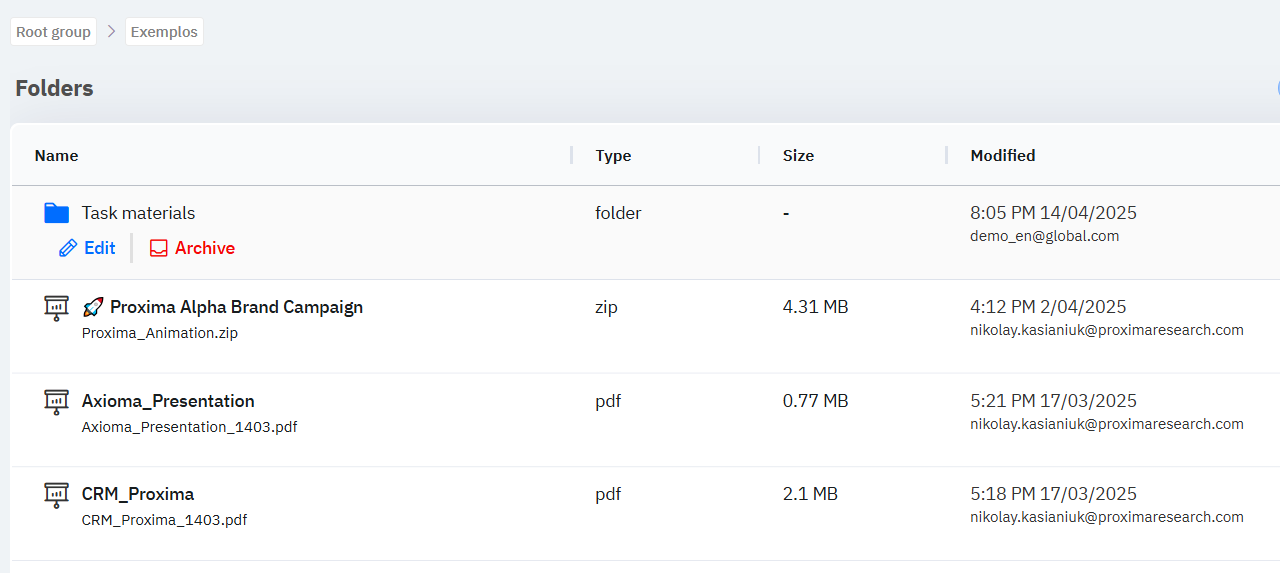
Task: Click presentation icon beside Proxima Alpha Brand Campaign
Action: pos(56,308)
